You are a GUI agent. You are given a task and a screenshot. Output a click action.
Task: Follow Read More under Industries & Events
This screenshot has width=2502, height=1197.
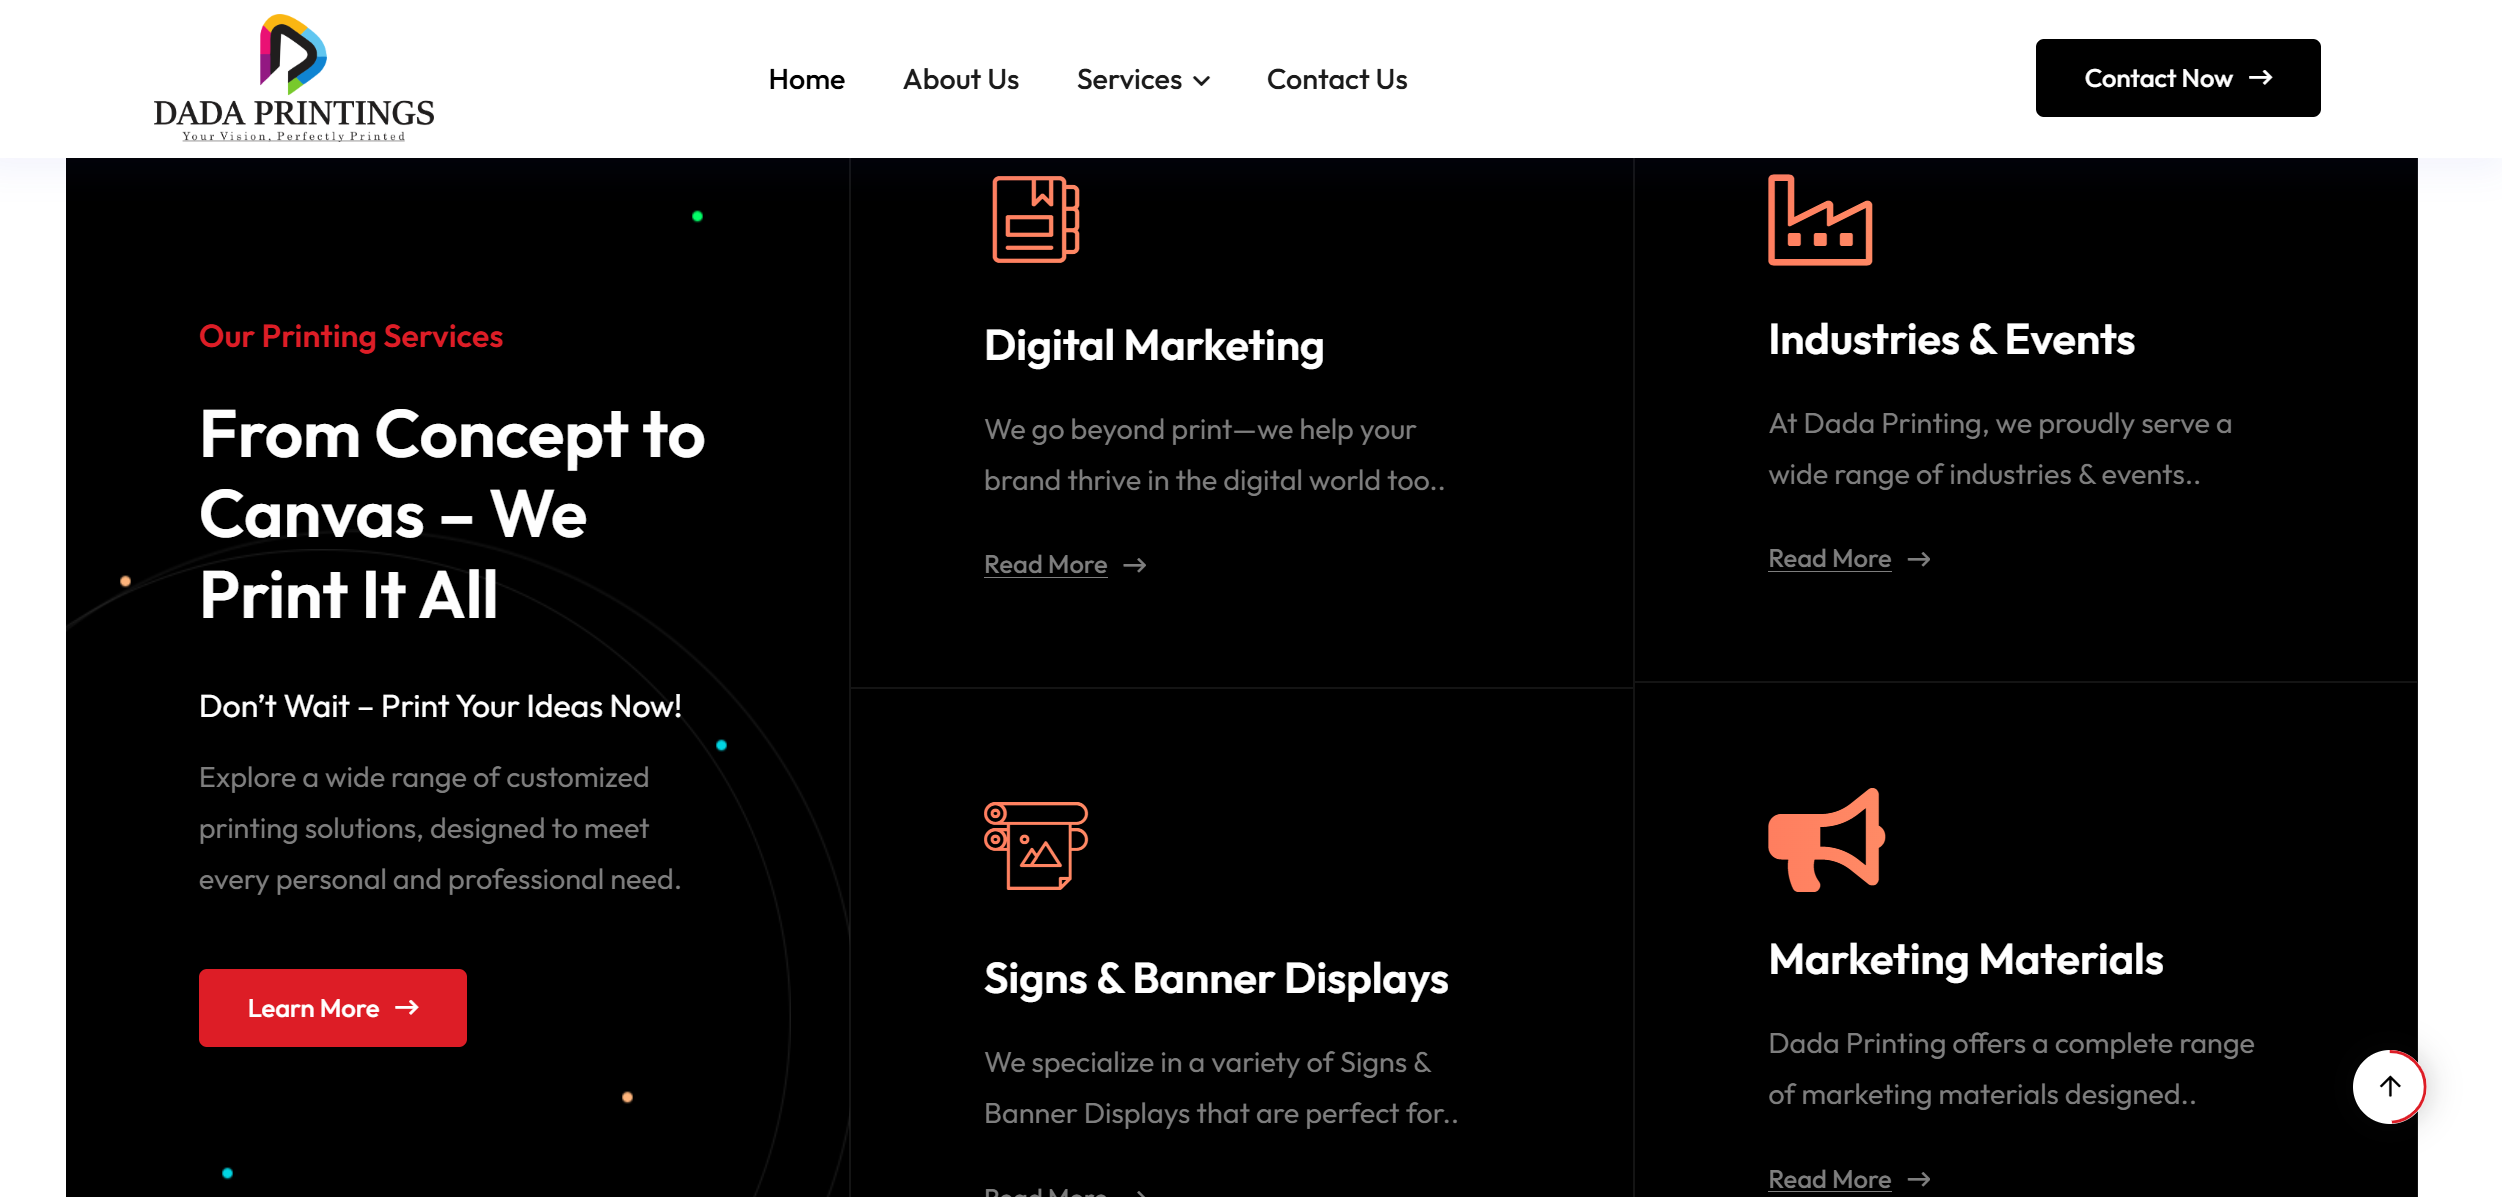coord(1829,559)
